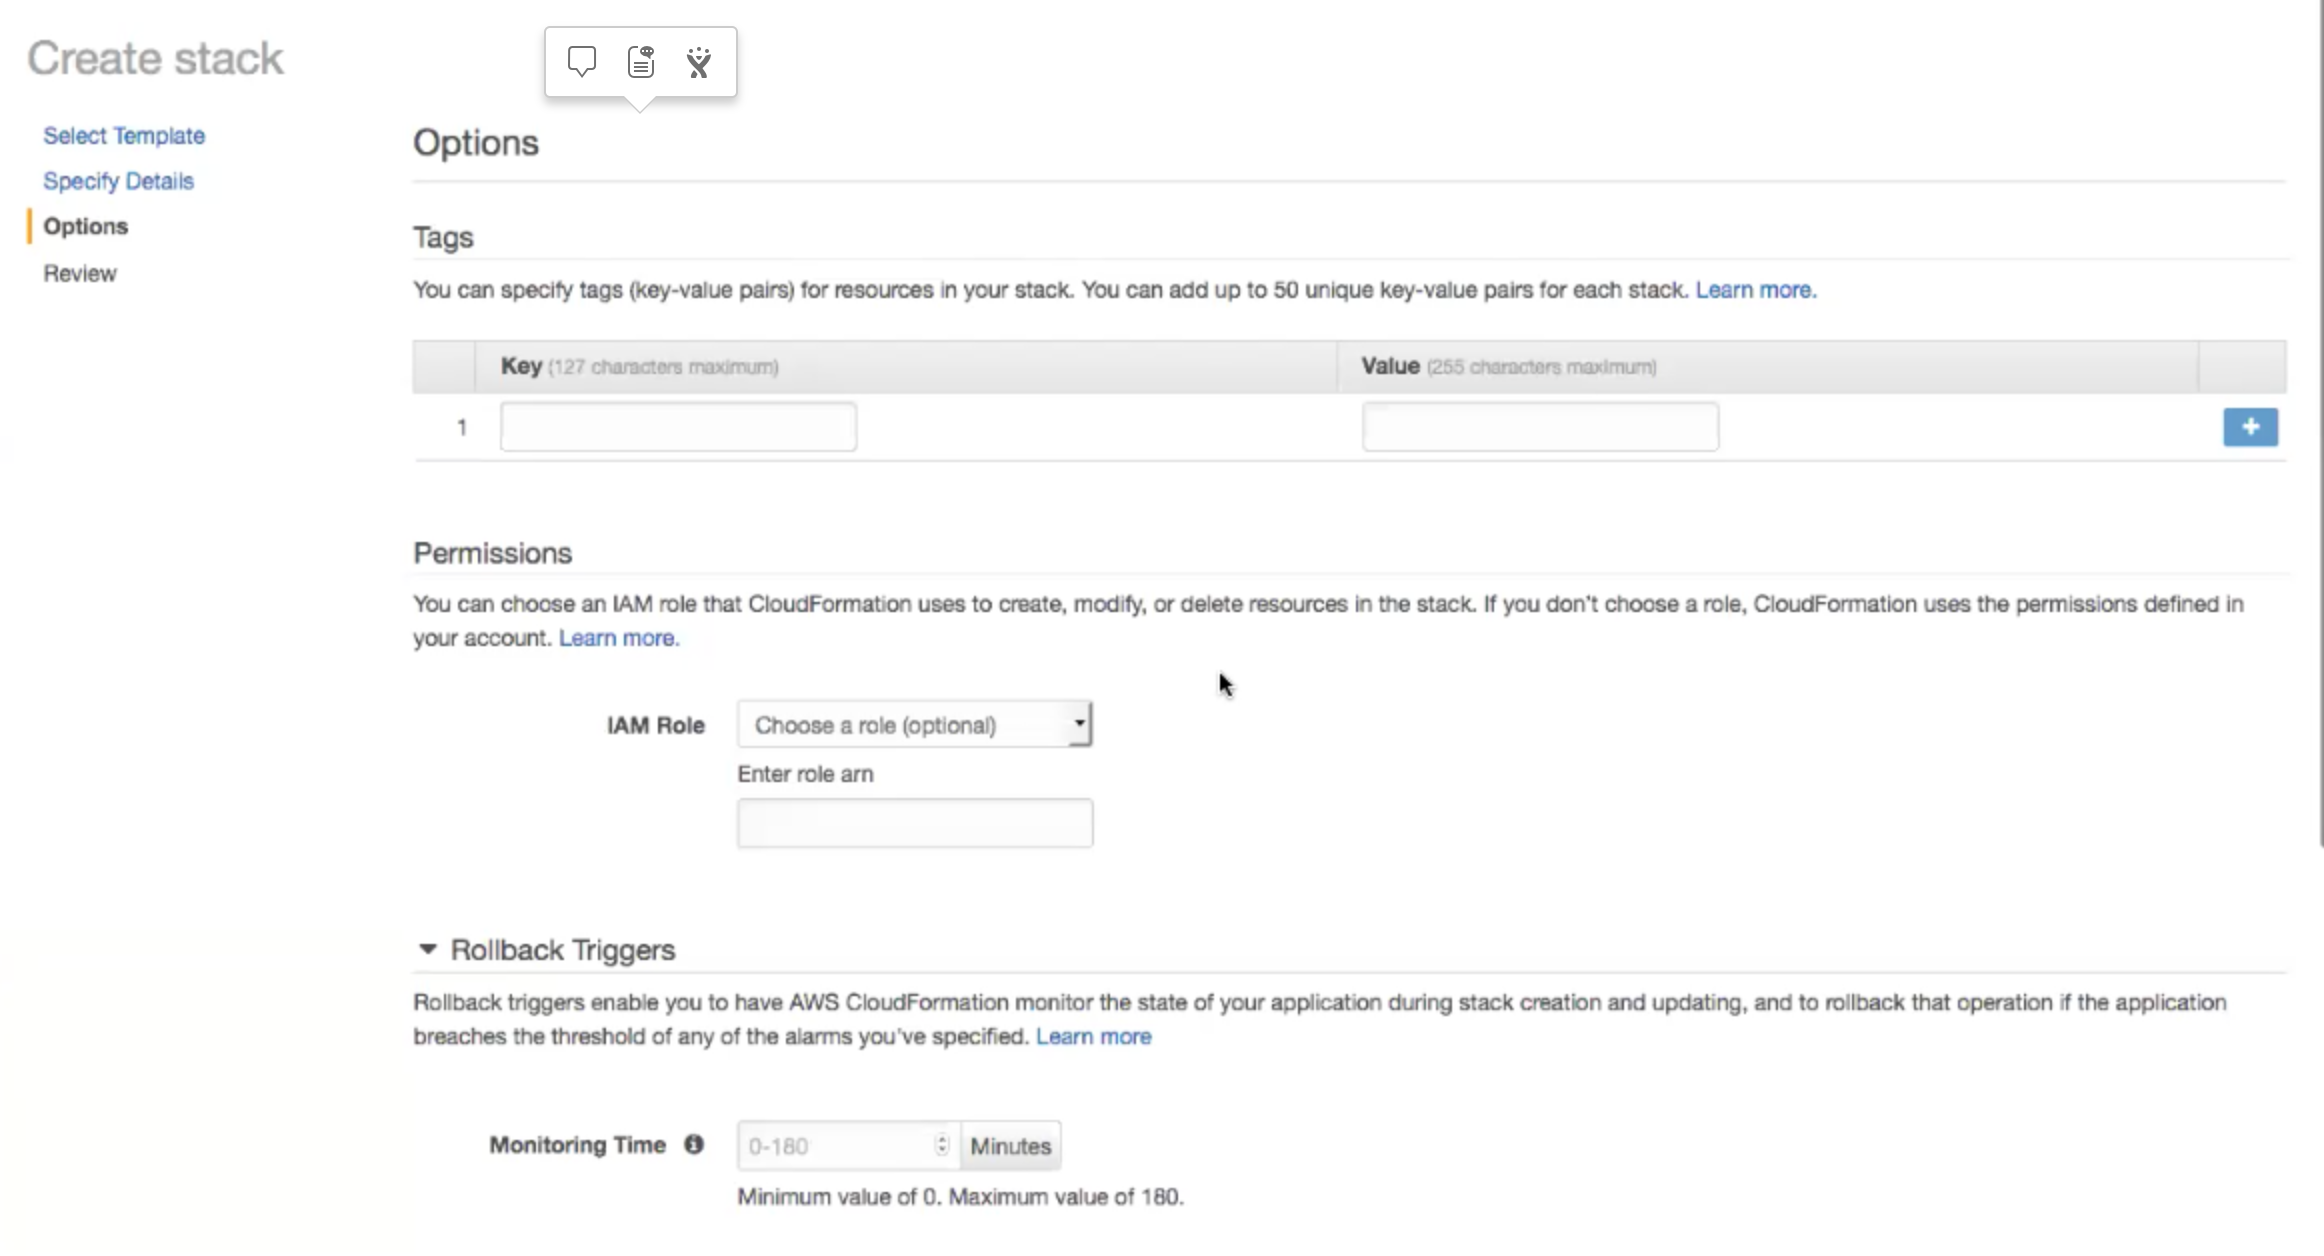Click the speech bubble comment icon
The width and height of the screenshot is (2324, 1256).
pos(582,62)
